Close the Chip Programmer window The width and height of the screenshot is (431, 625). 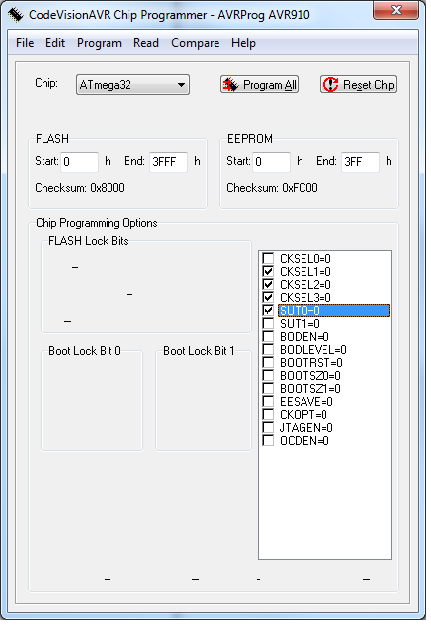click(396, 10)
